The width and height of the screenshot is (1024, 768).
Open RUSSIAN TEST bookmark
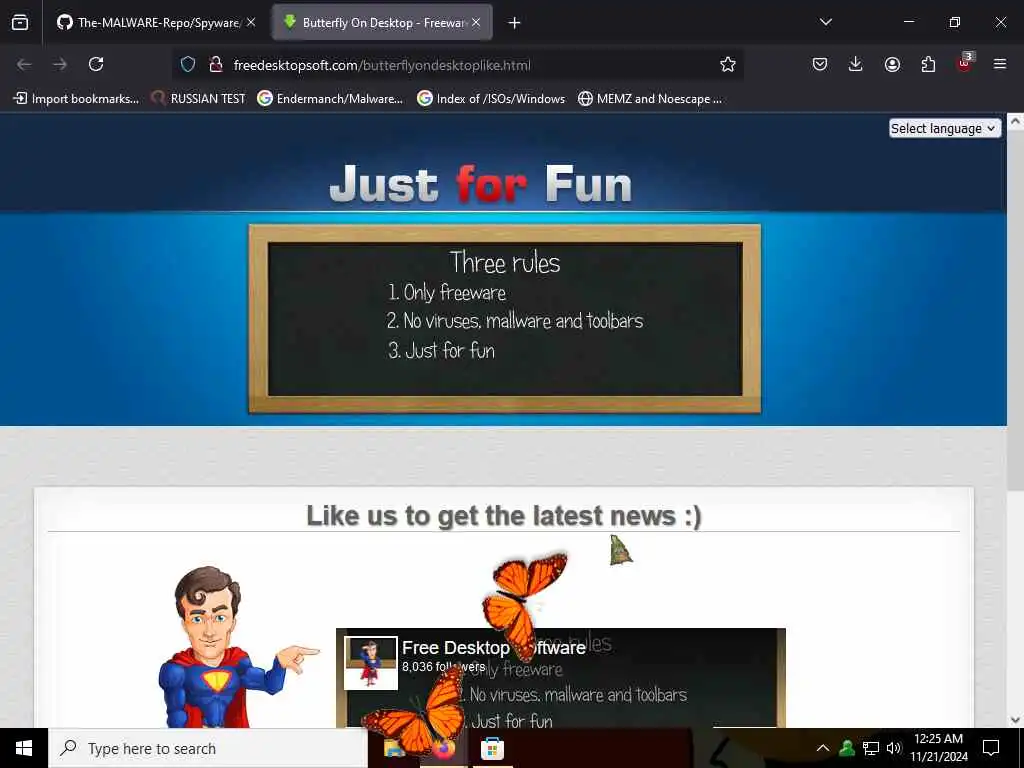[199, 99]
